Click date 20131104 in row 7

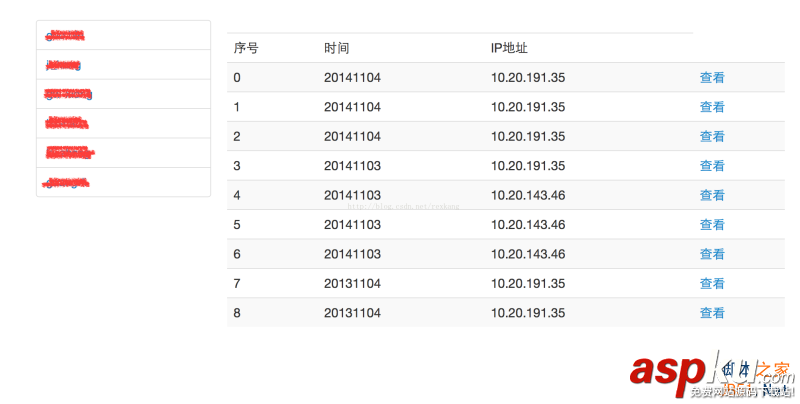352,284
